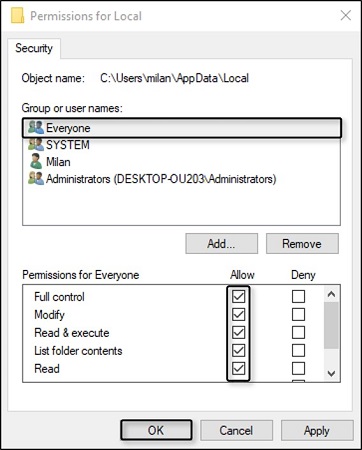Toggle Allow checkbox for List folder contents
The height and width of the screenshot is (450, 362).
[x=238, y=350]
